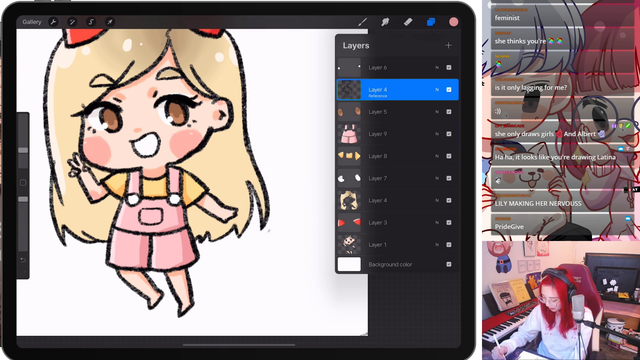Open blend mode N of Layer 1
This screenshot has width=640, height=360.
pos(437,244)
